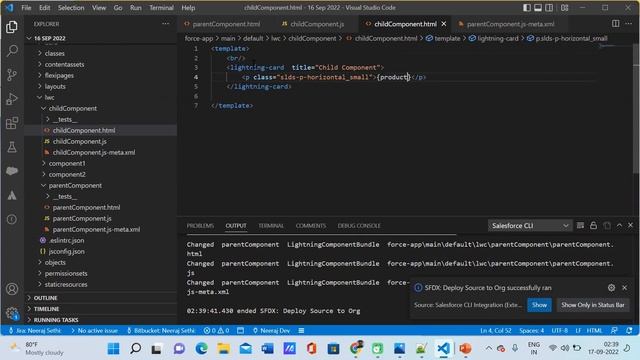Click Show Only in Status Bar button
The width and height of the screenshot is (640, 360).
[593, 305]
